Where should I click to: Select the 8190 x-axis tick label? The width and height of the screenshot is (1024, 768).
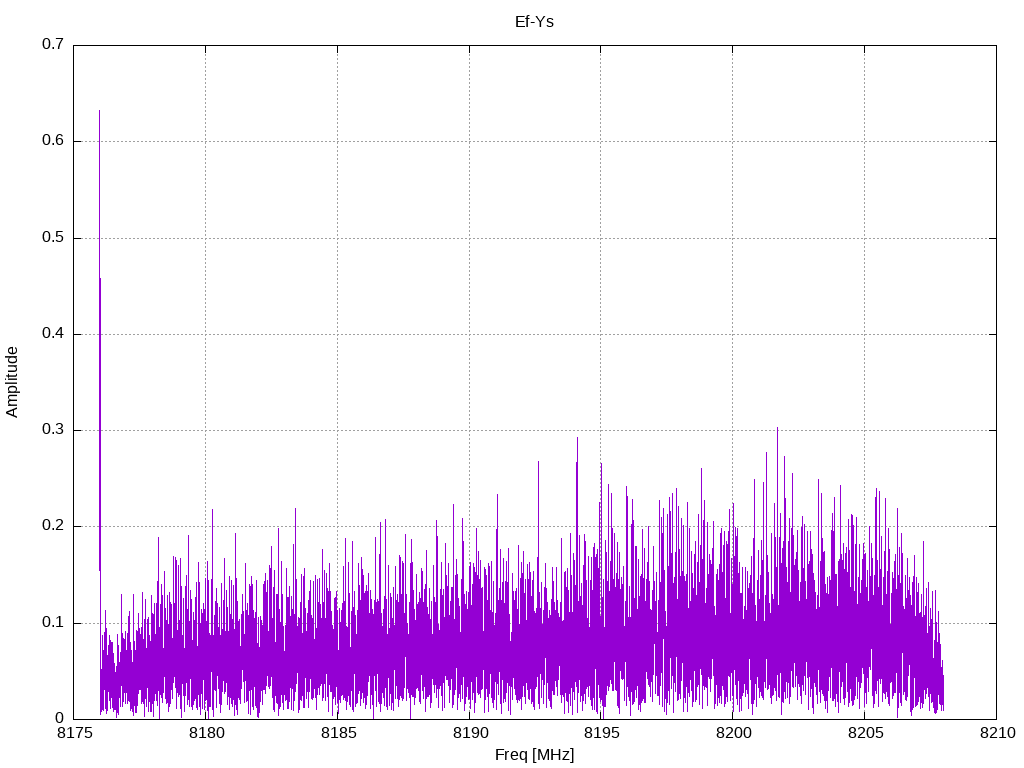coord(469,734)
